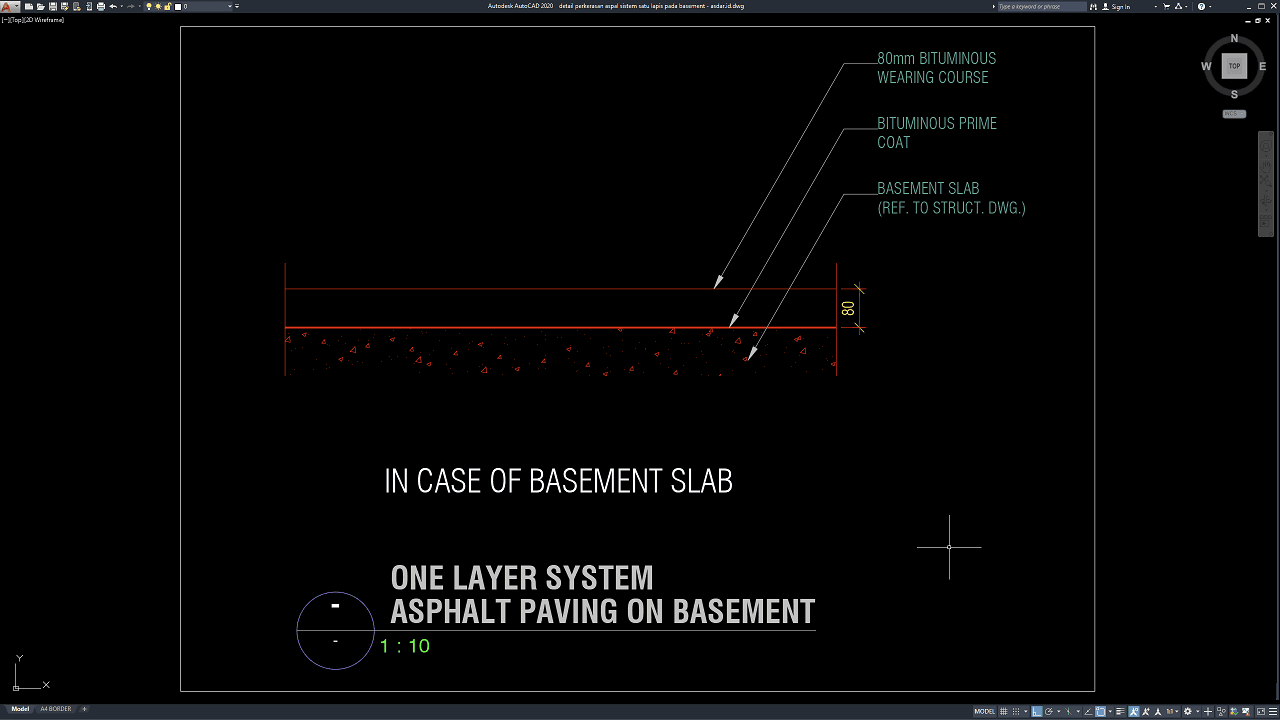Open the AutoCAD application menu button
The height and width of the screenshot is (720, 1280).
click(8, 6)
